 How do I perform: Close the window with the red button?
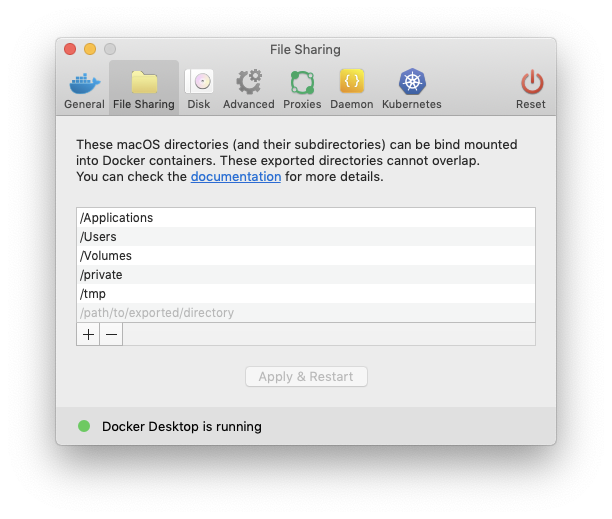[x=70, y=49]
